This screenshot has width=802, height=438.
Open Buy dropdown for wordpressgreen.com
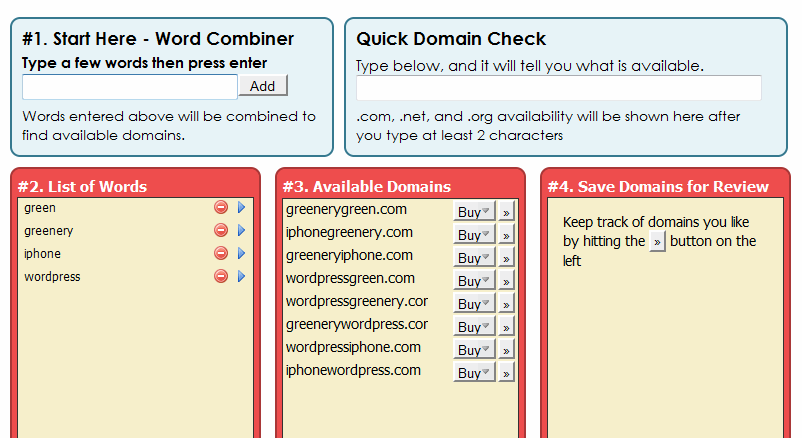pyautogui.click(x=474, y=281)
